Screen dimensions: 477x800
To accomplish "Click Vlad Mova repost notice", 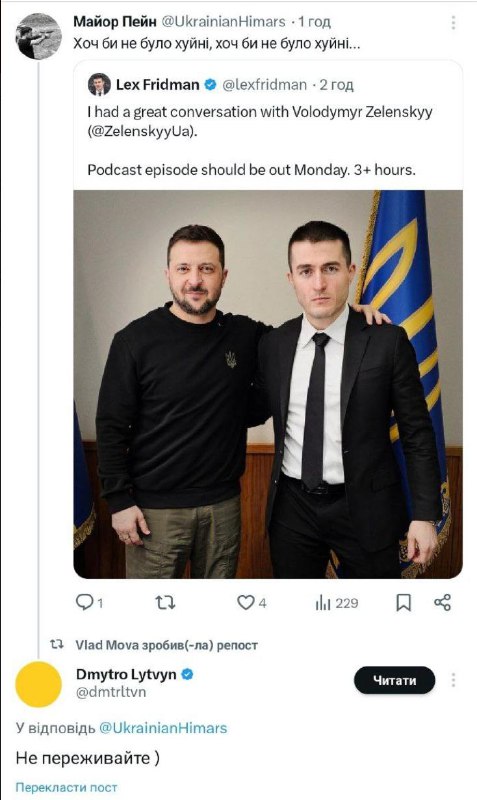I will pyautogui.click(x=166, y=645).
